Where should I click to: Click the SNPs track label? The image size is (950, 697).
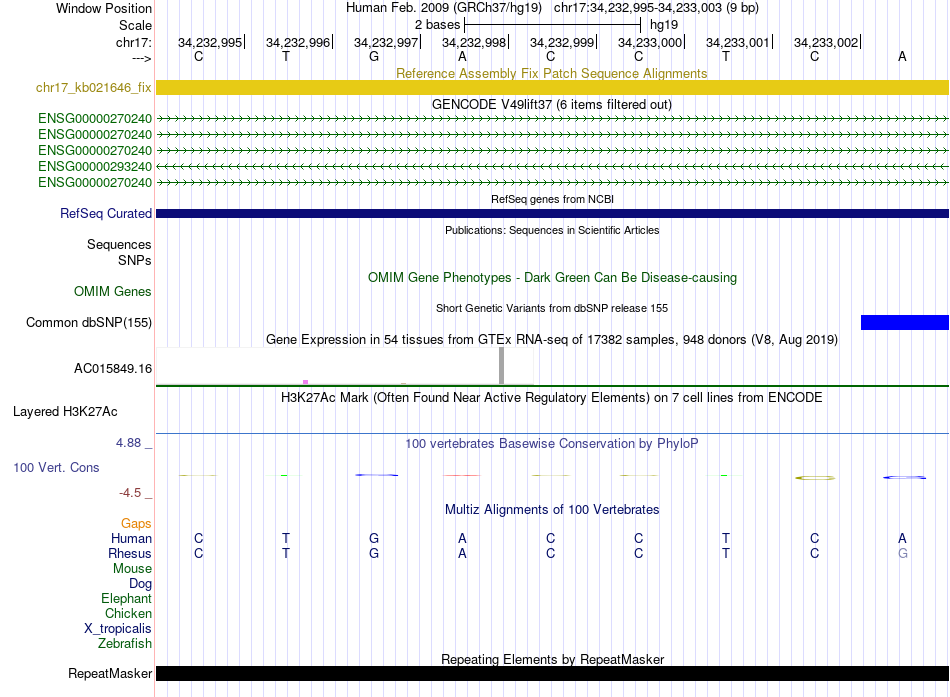point(135,260)
